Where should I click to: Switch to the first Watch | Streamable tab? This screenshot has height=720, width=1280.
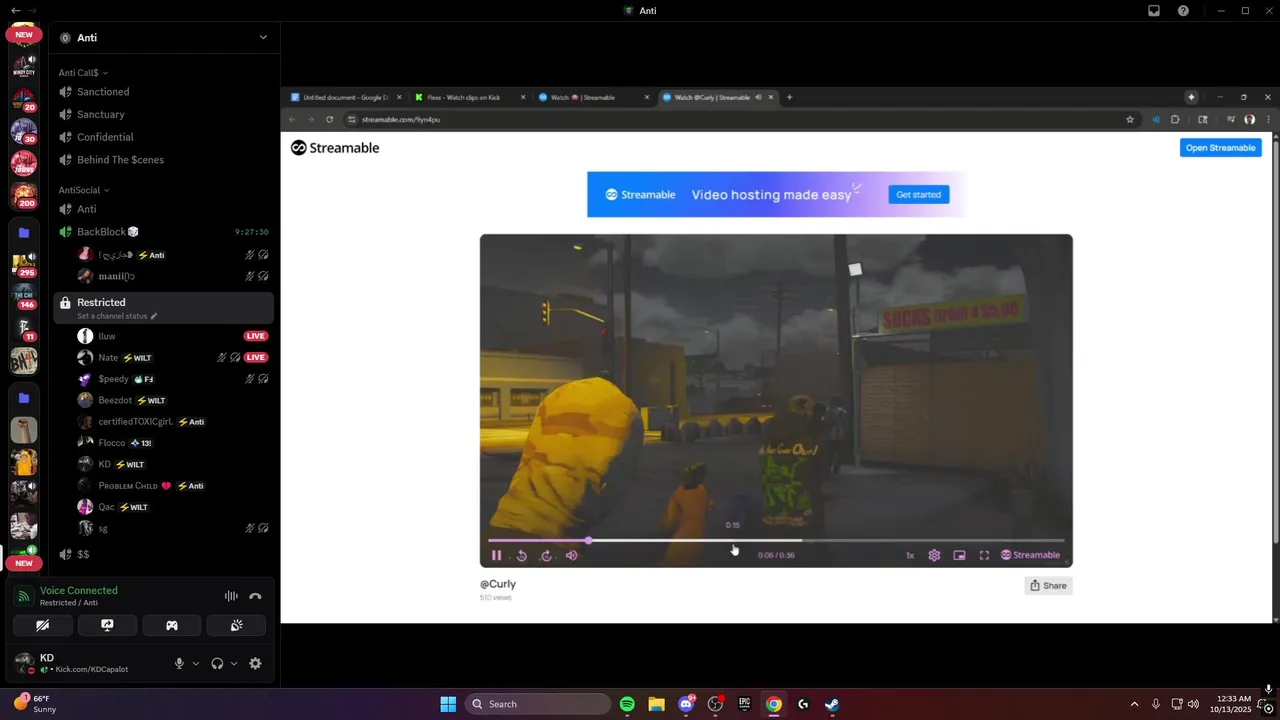[x=594, y=97]
